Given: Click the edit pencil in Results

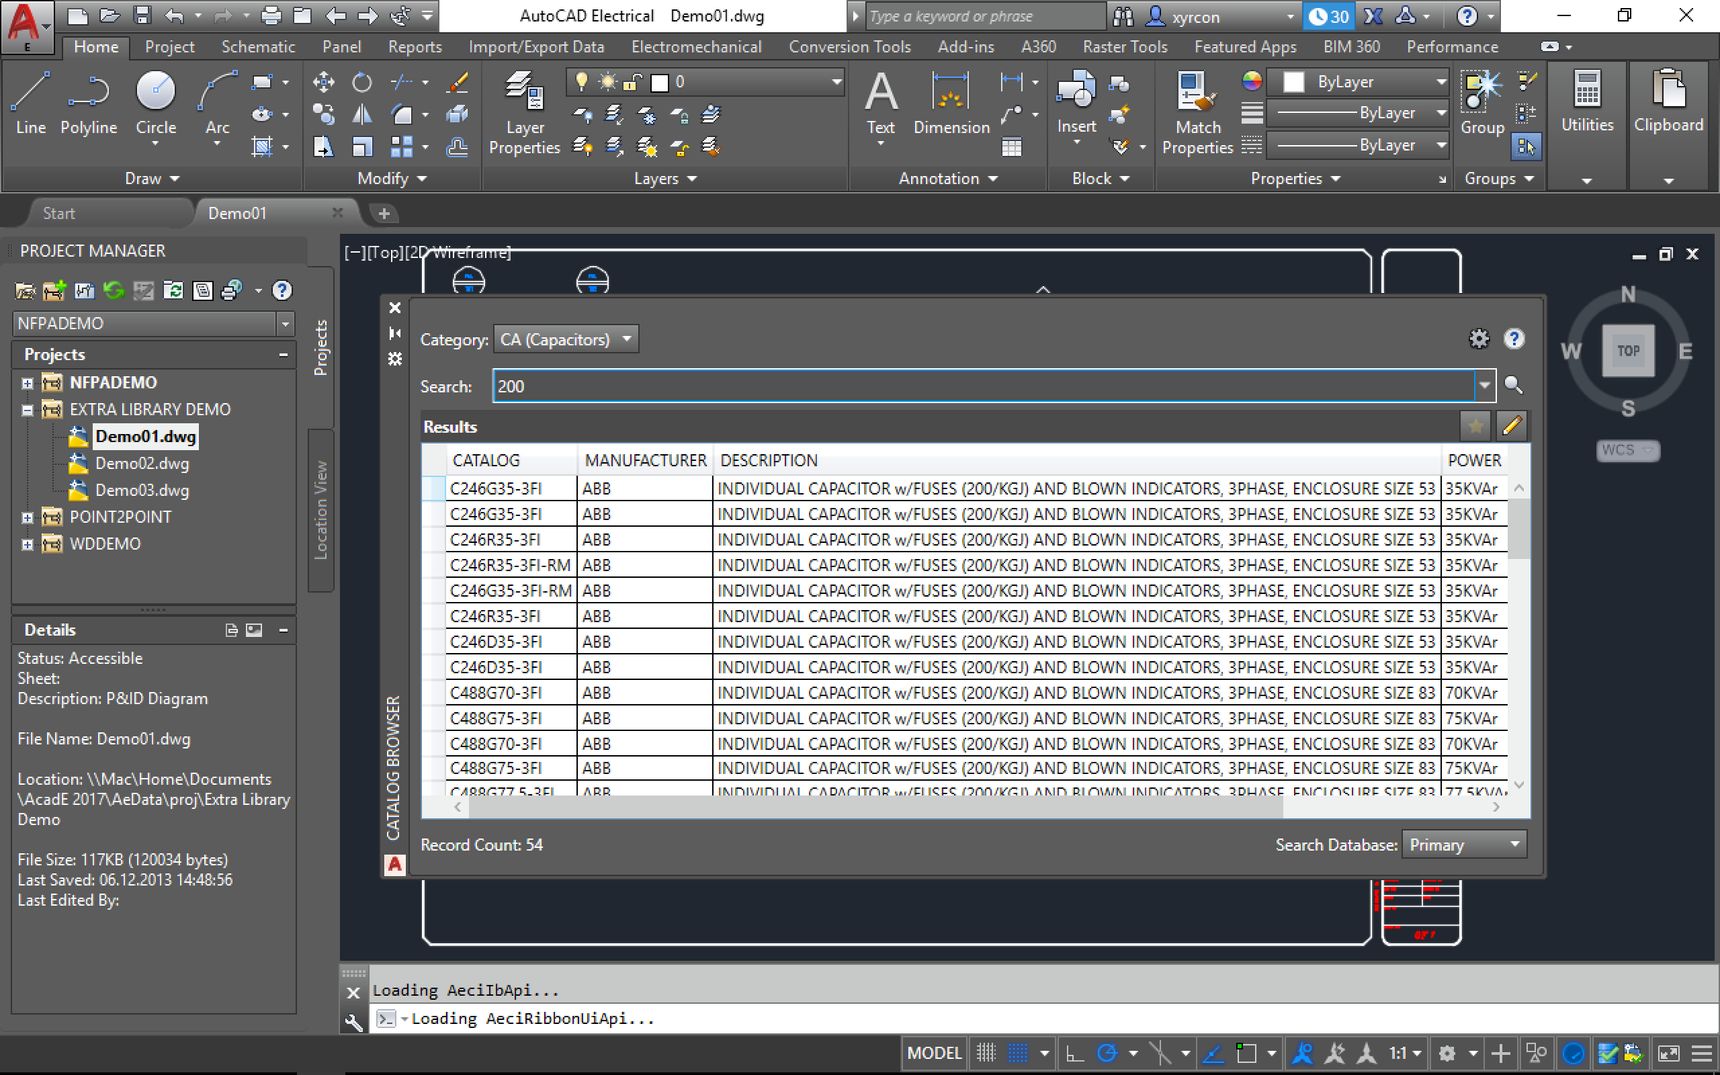Looking at the screenshot, I should coord(1512,426).
